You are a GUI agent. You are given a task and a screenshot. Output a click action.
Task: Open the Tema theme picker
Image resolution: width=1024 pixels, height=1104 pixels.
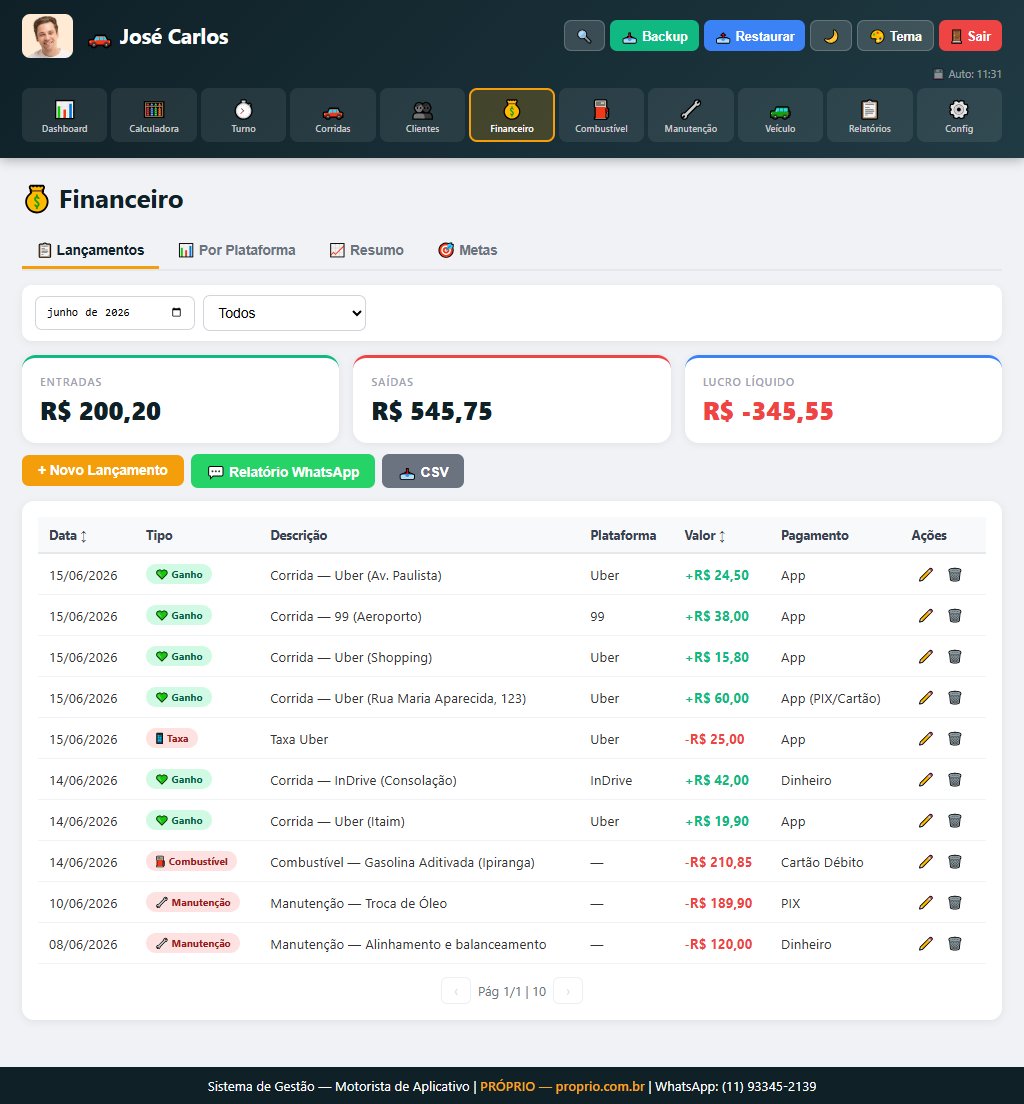click(895, 36)
